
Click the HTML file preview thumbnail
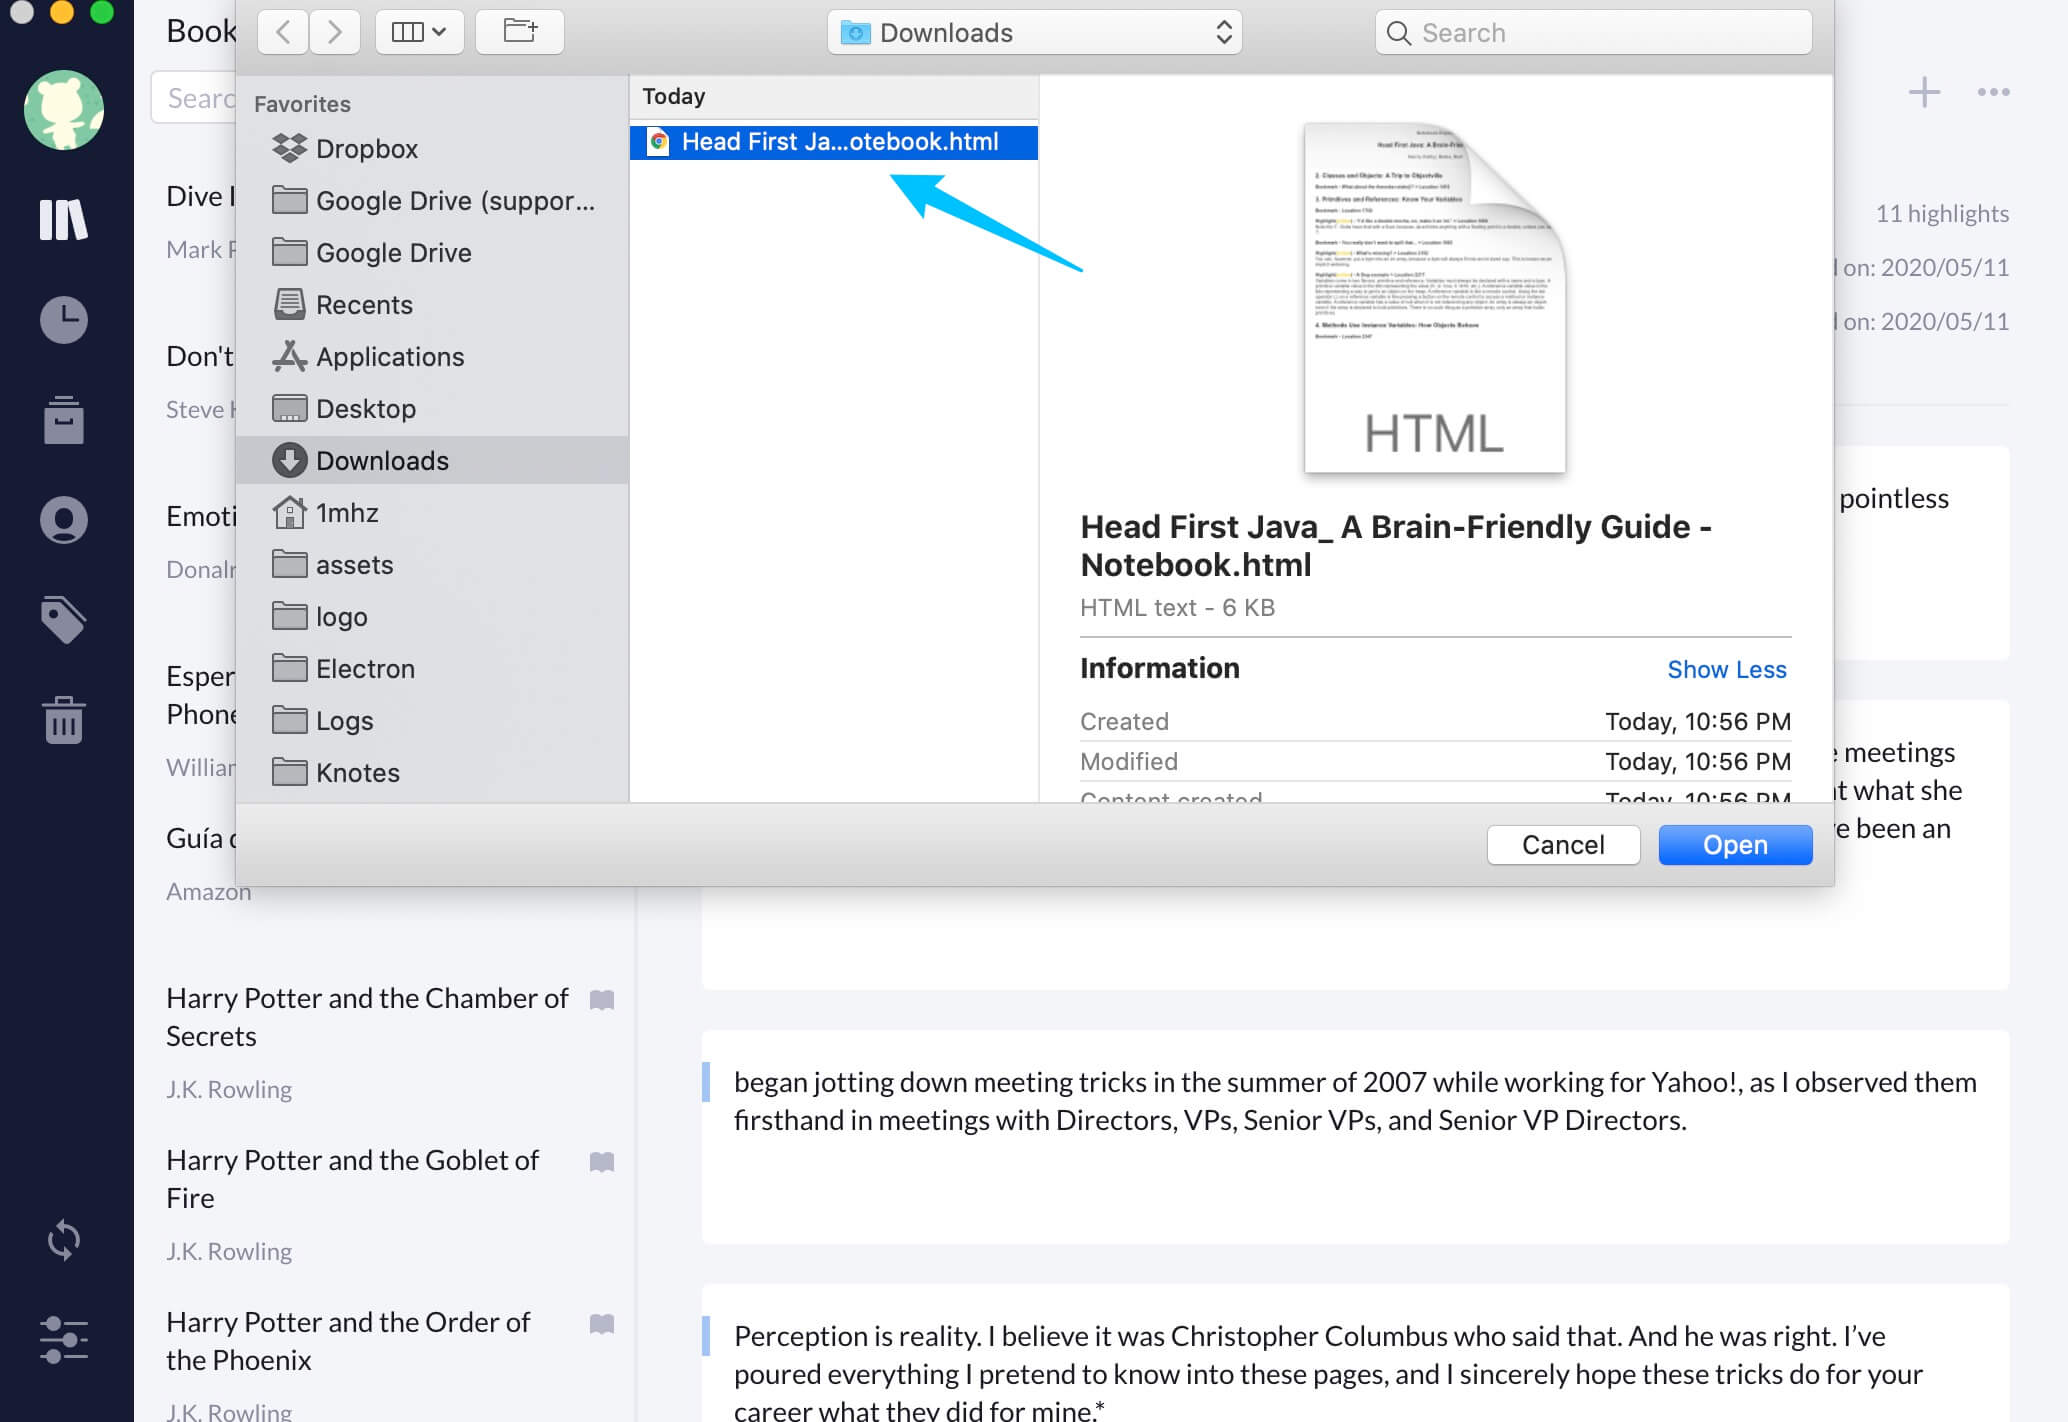click(x=1435, y=297)
